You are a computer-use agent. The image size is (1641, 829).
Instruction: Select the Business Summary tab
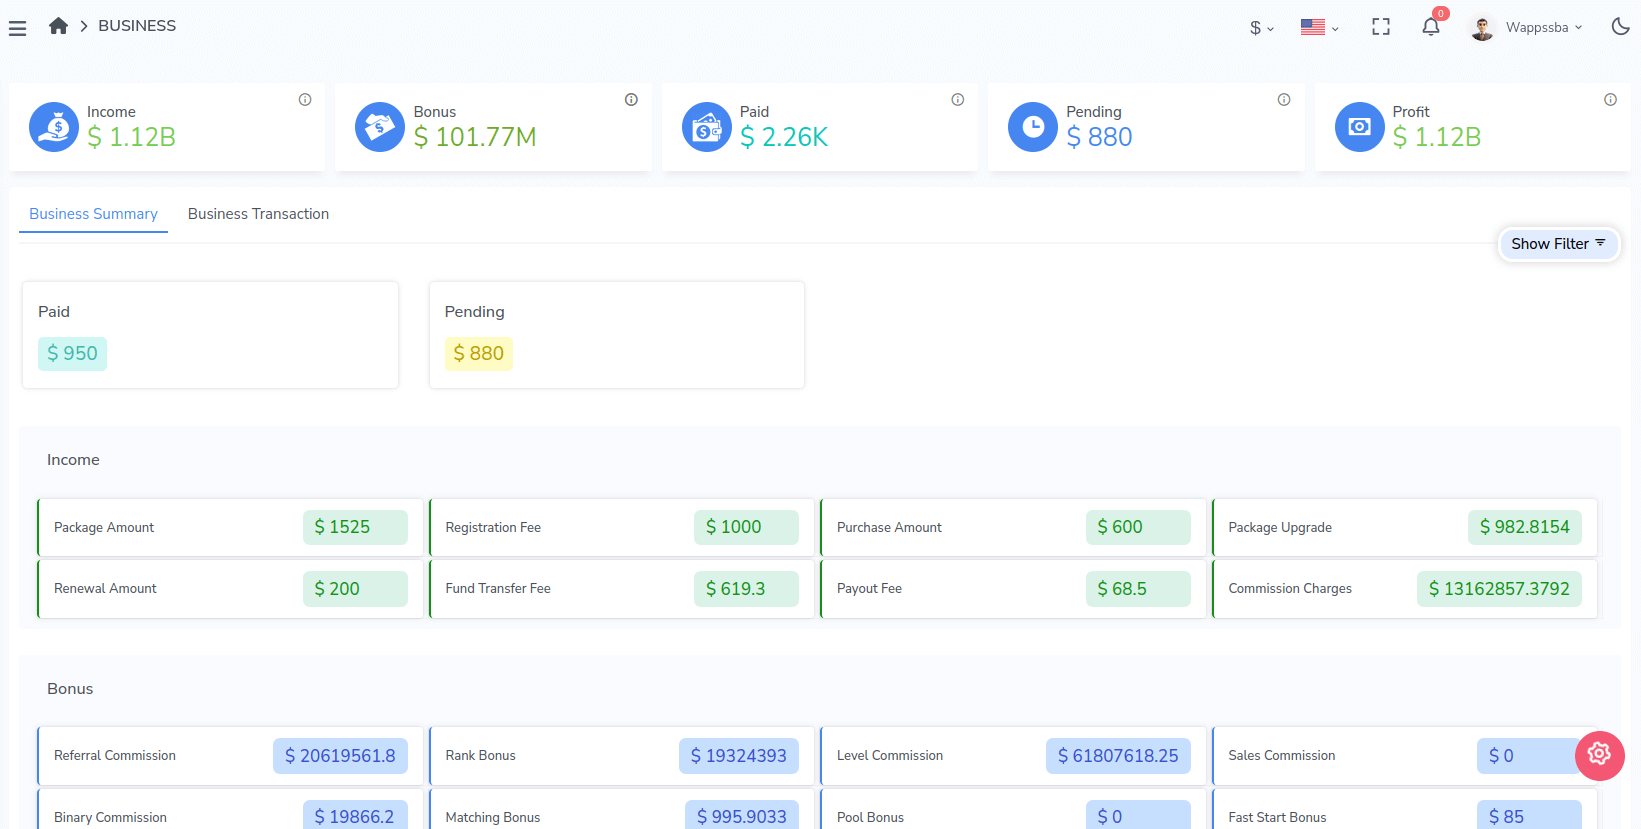pyautogui.click(x=93, y=214)
